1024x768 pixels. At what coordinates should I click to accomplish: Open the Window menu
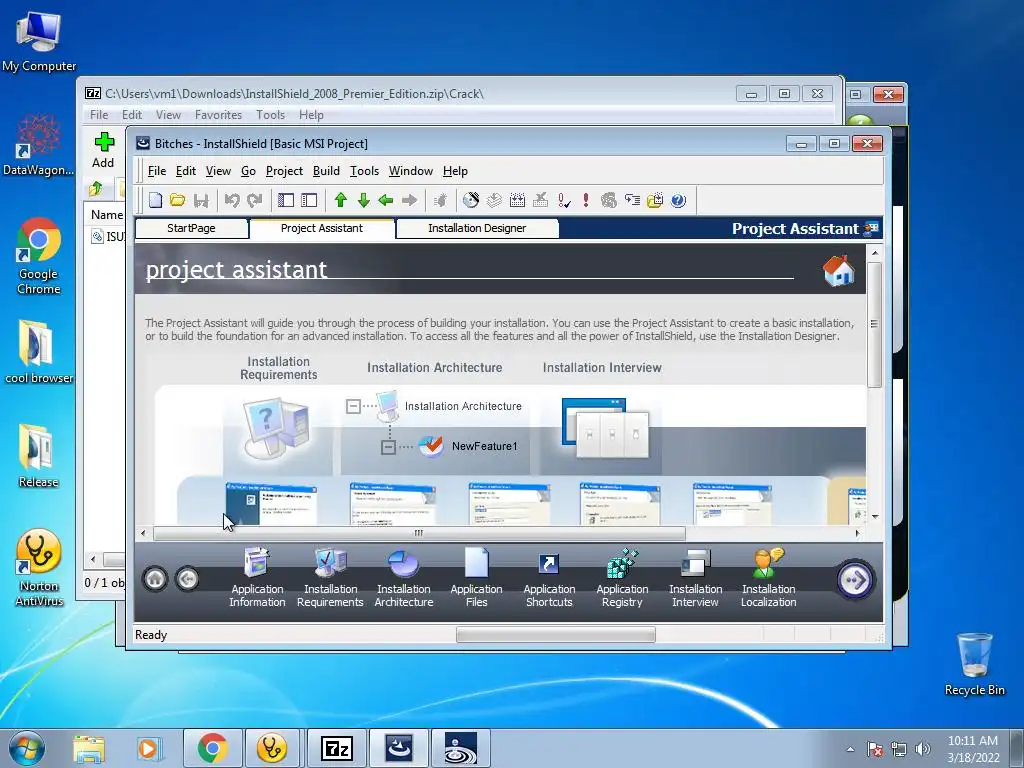pos(411,171)
